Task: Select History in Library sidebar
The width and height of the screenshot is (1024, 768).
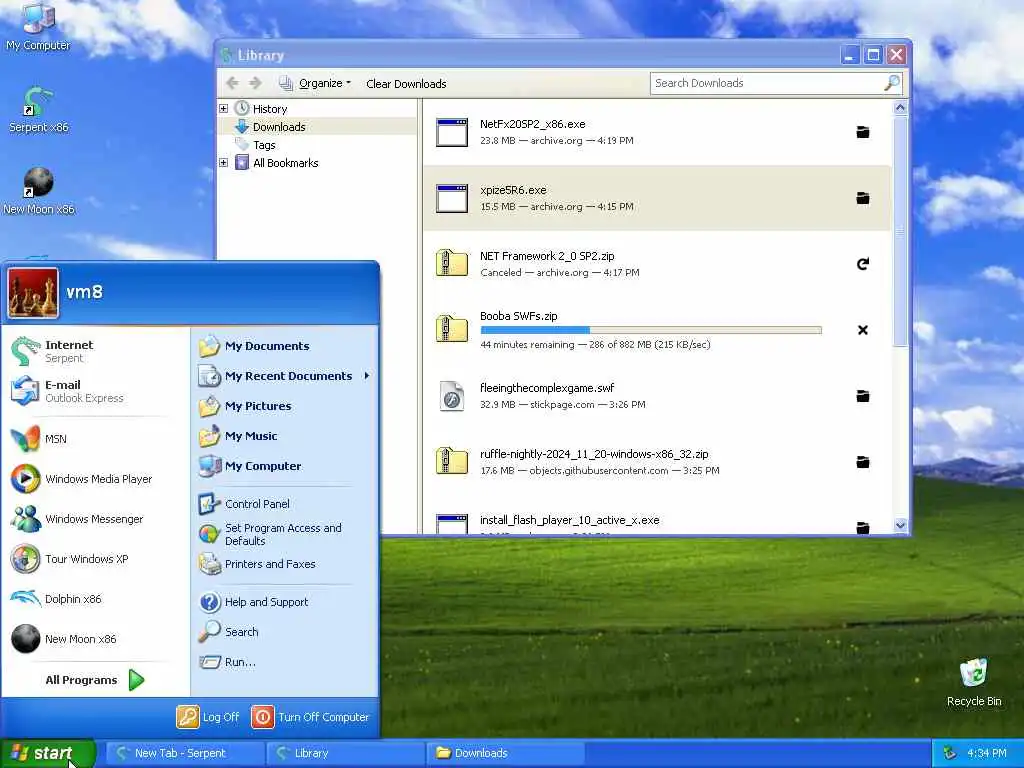Action: tap(270, 108)
